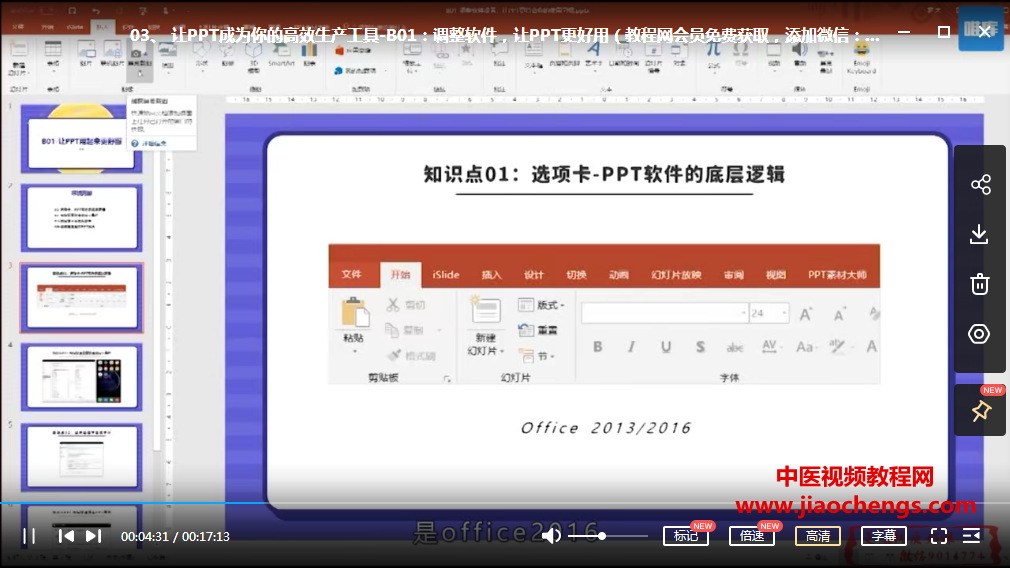Viewport: 1010px width, 568px height.
Task: Click the font name box on slide
Action: click(x=665, y=313)
